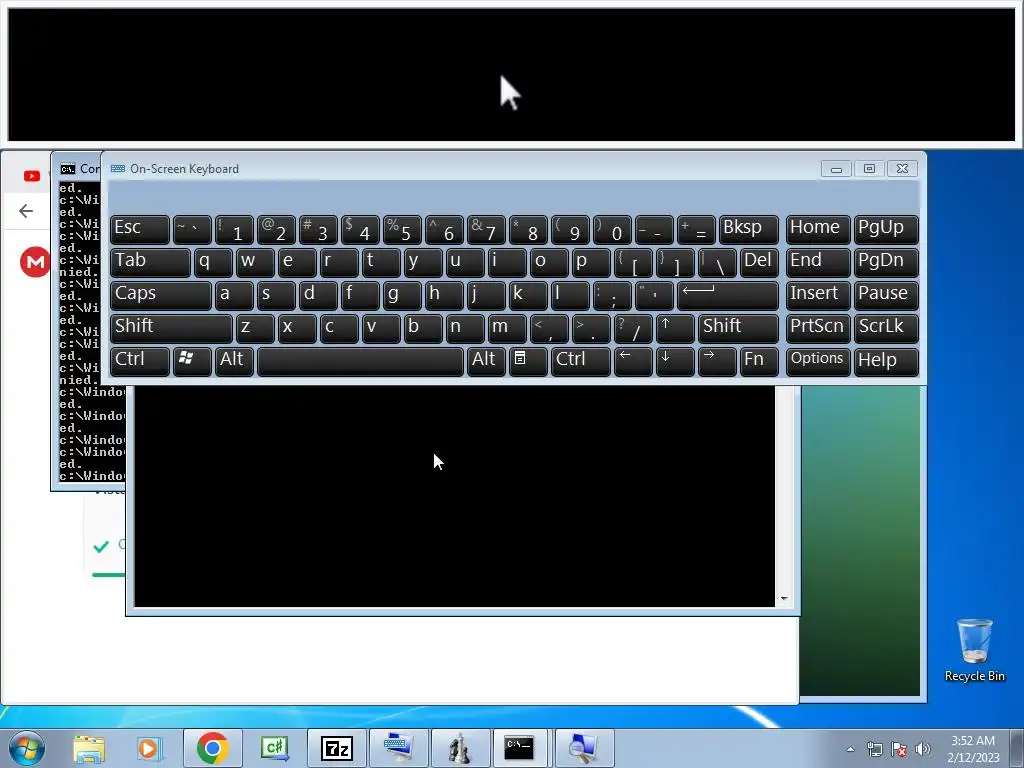Click the context menu key on the keyboard
Image resolution: width=1024 pixels, height=768 pixels.
click(x=528, y=361)
